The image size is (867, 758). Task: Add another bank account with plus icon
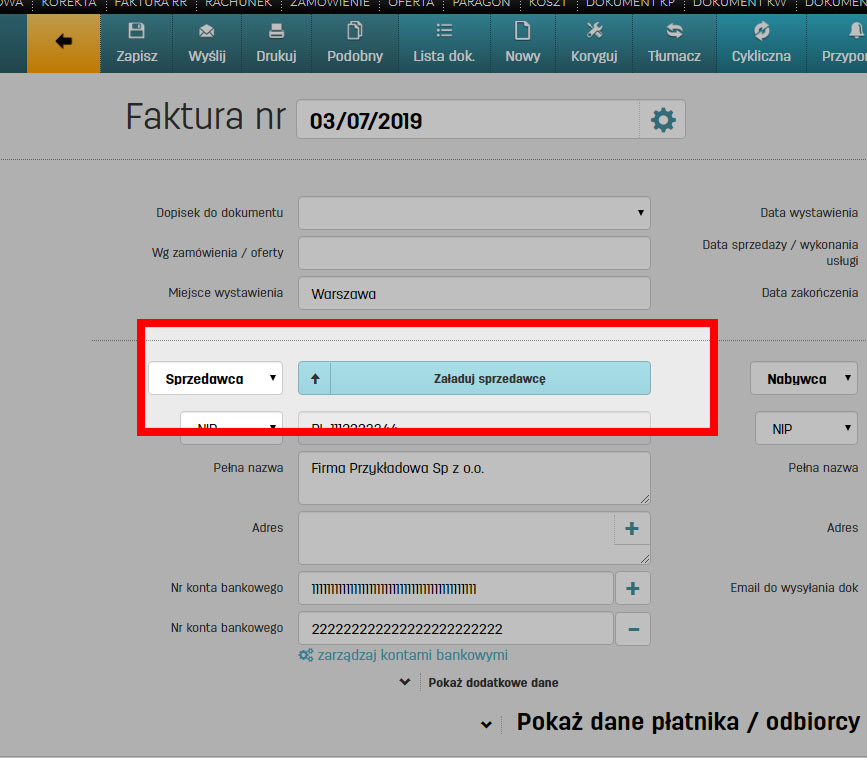[632, 588]
